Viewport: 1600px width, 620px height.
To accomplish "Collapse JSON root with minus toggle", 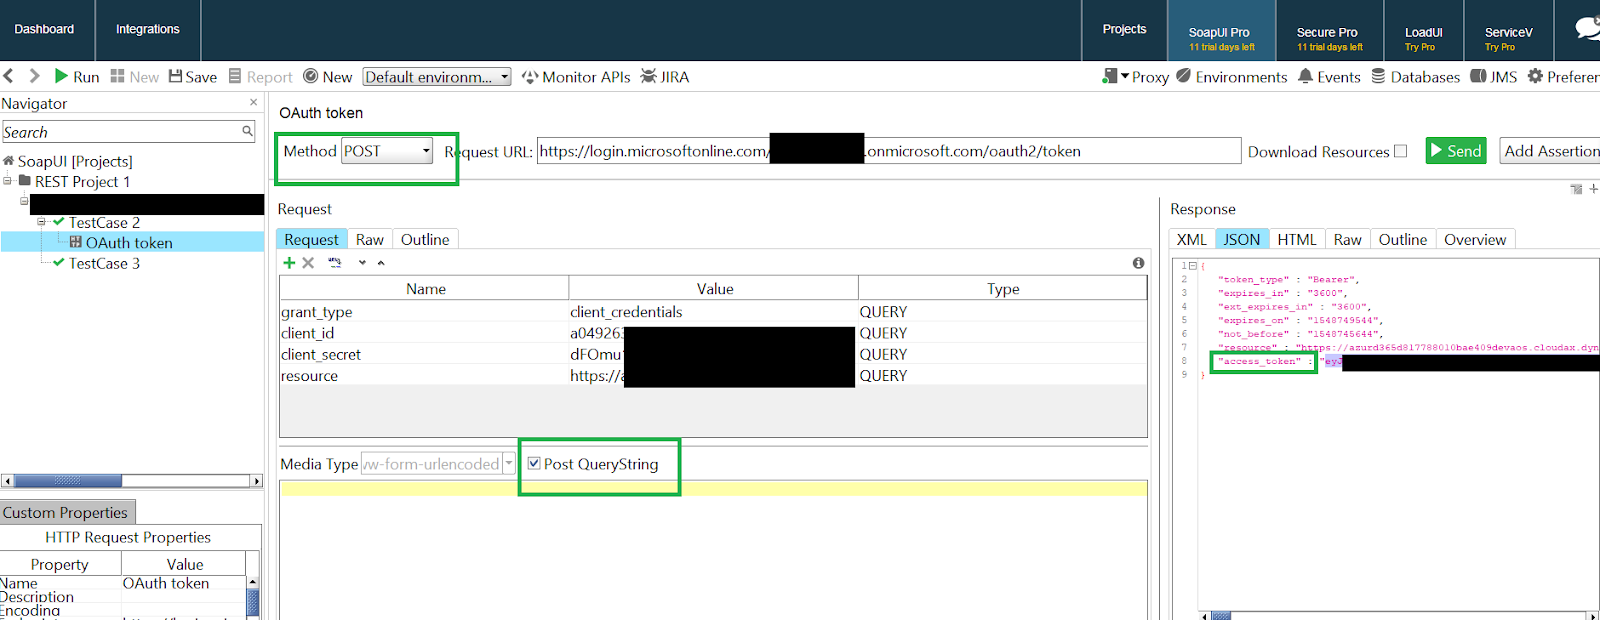I will [x=1193, y=266].
